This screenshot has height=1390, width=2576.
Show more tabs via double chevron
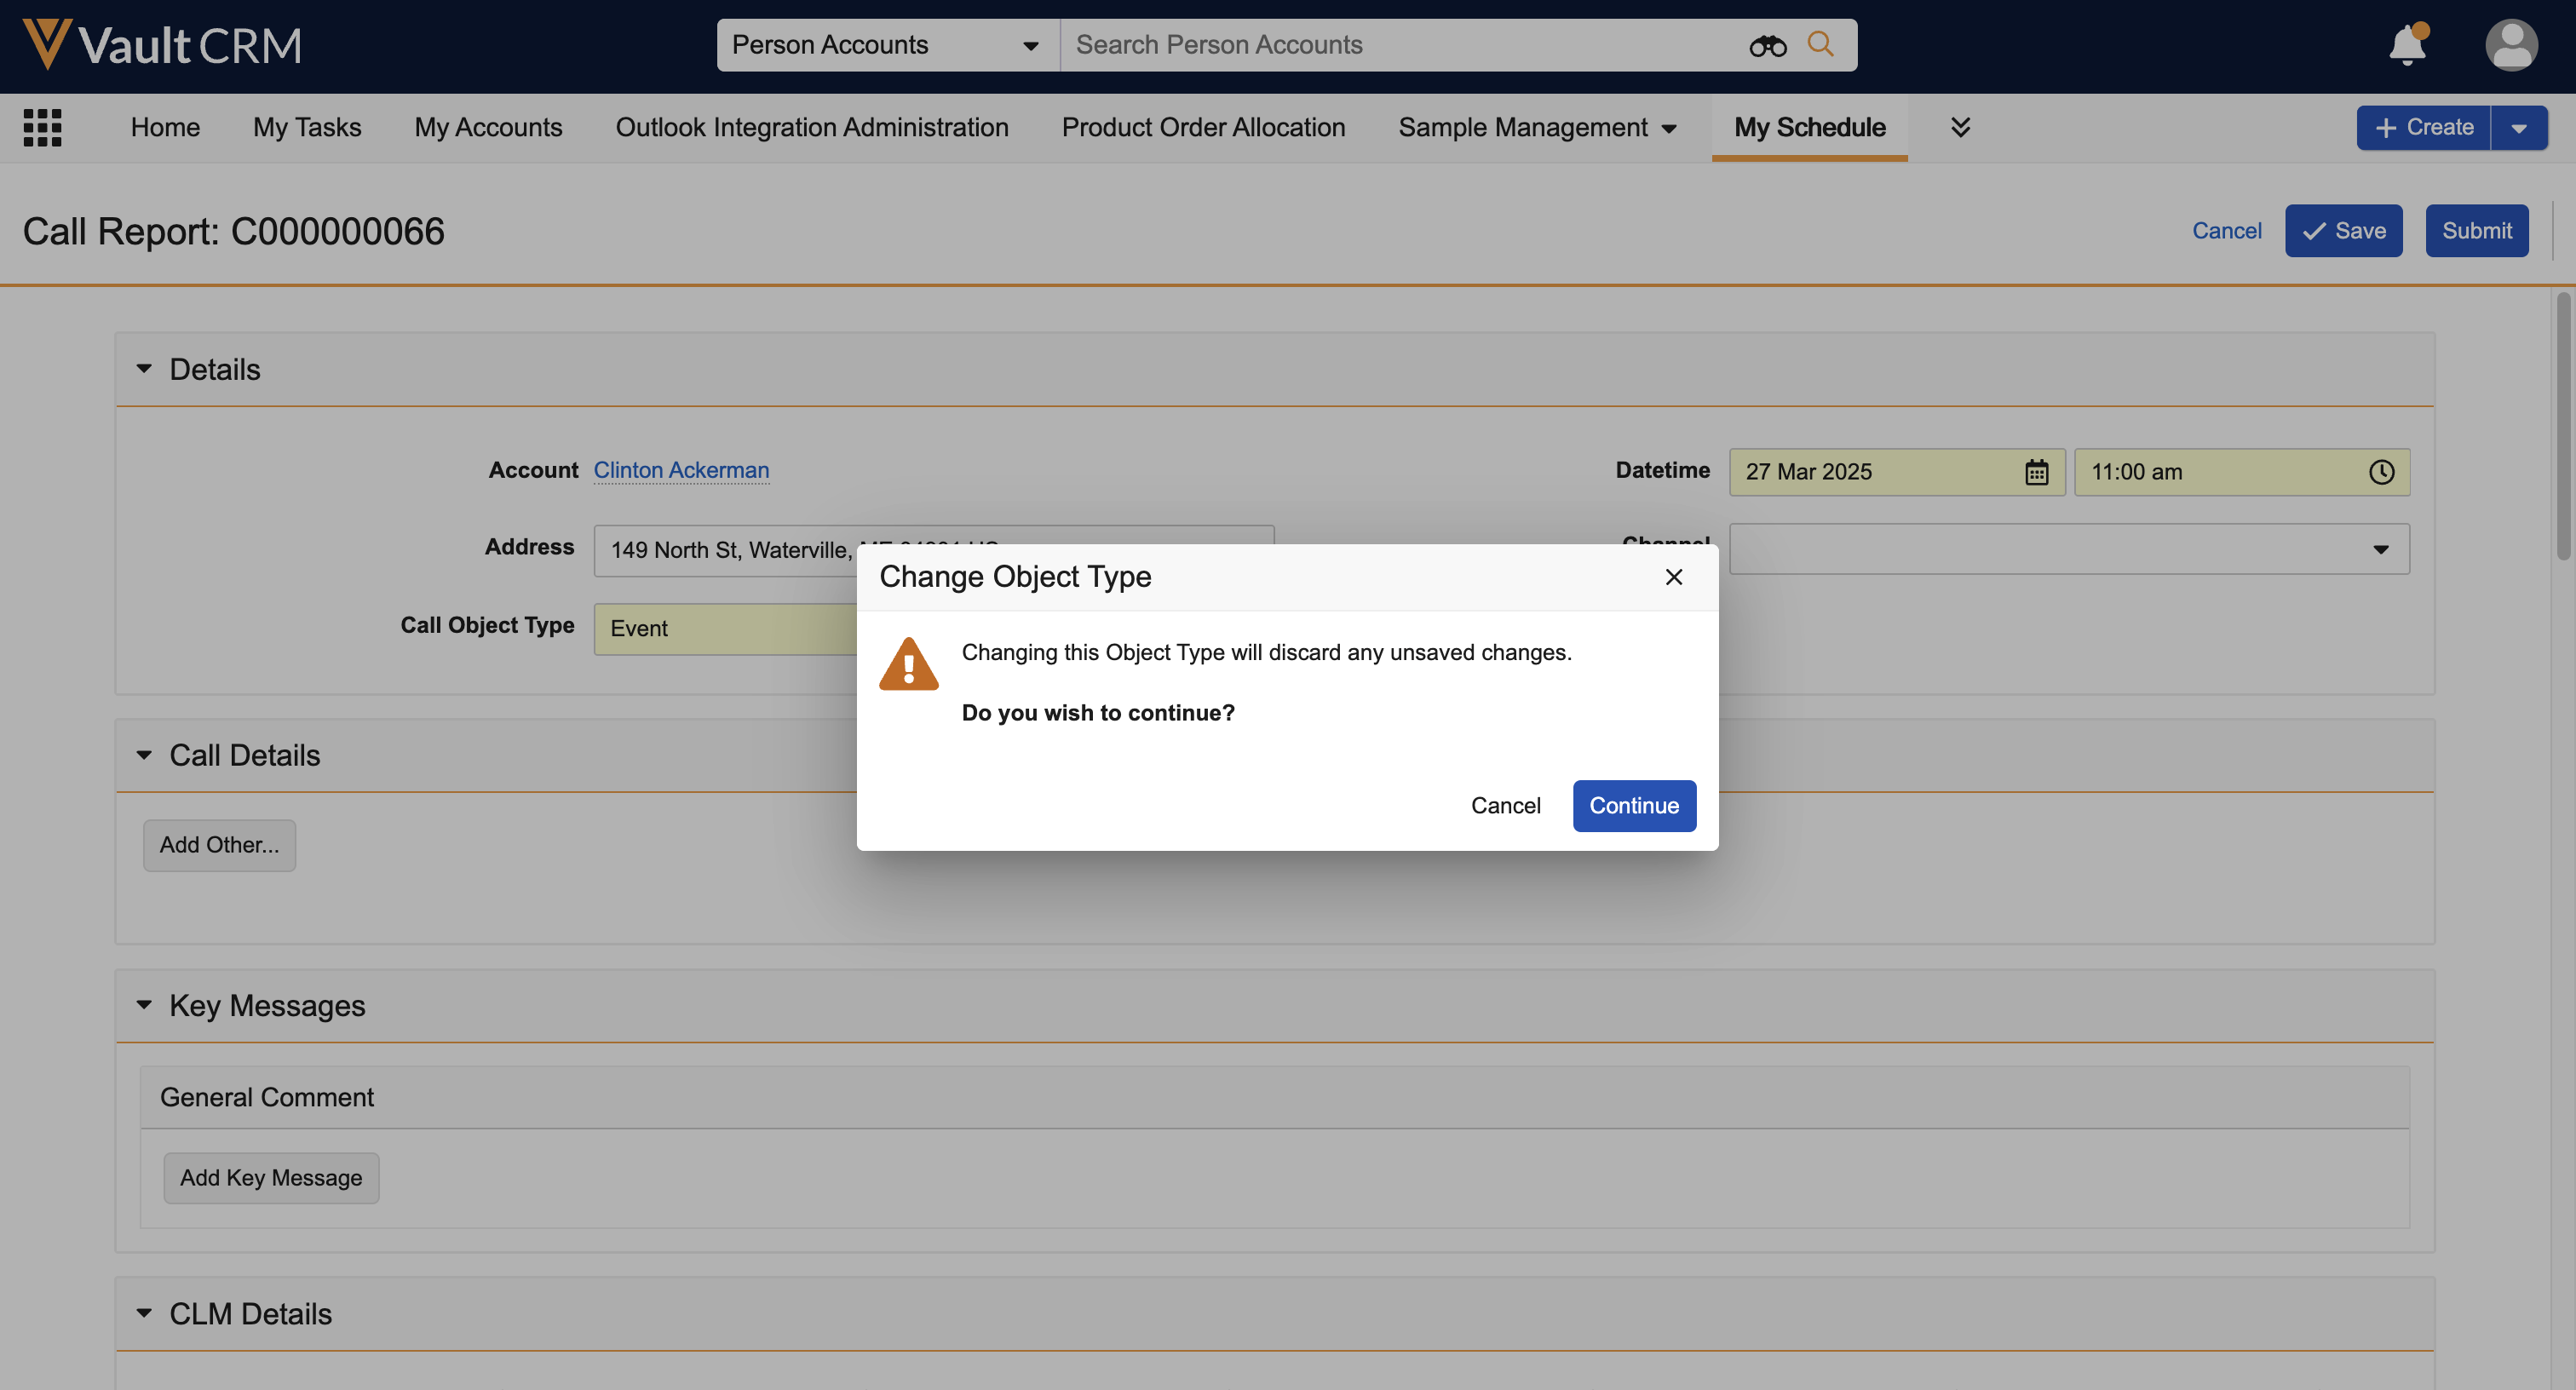pos(1960,127)
